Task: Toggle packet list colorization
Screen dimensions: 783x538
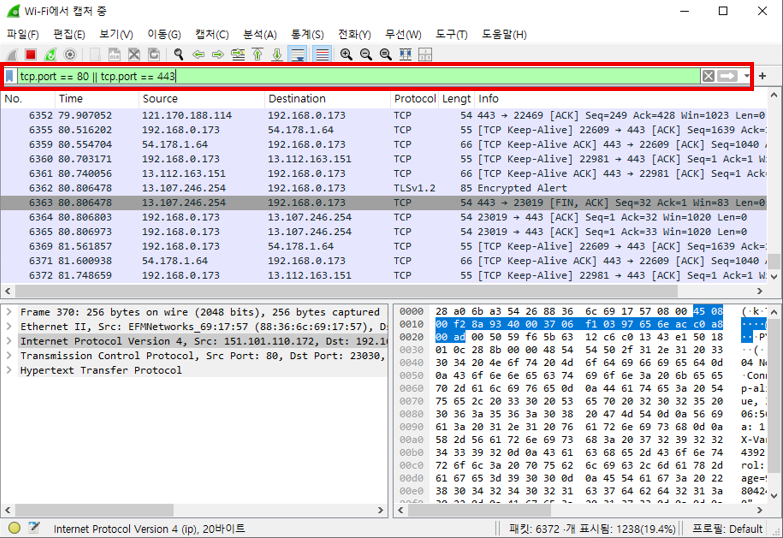Action: (x=321, y=54)
